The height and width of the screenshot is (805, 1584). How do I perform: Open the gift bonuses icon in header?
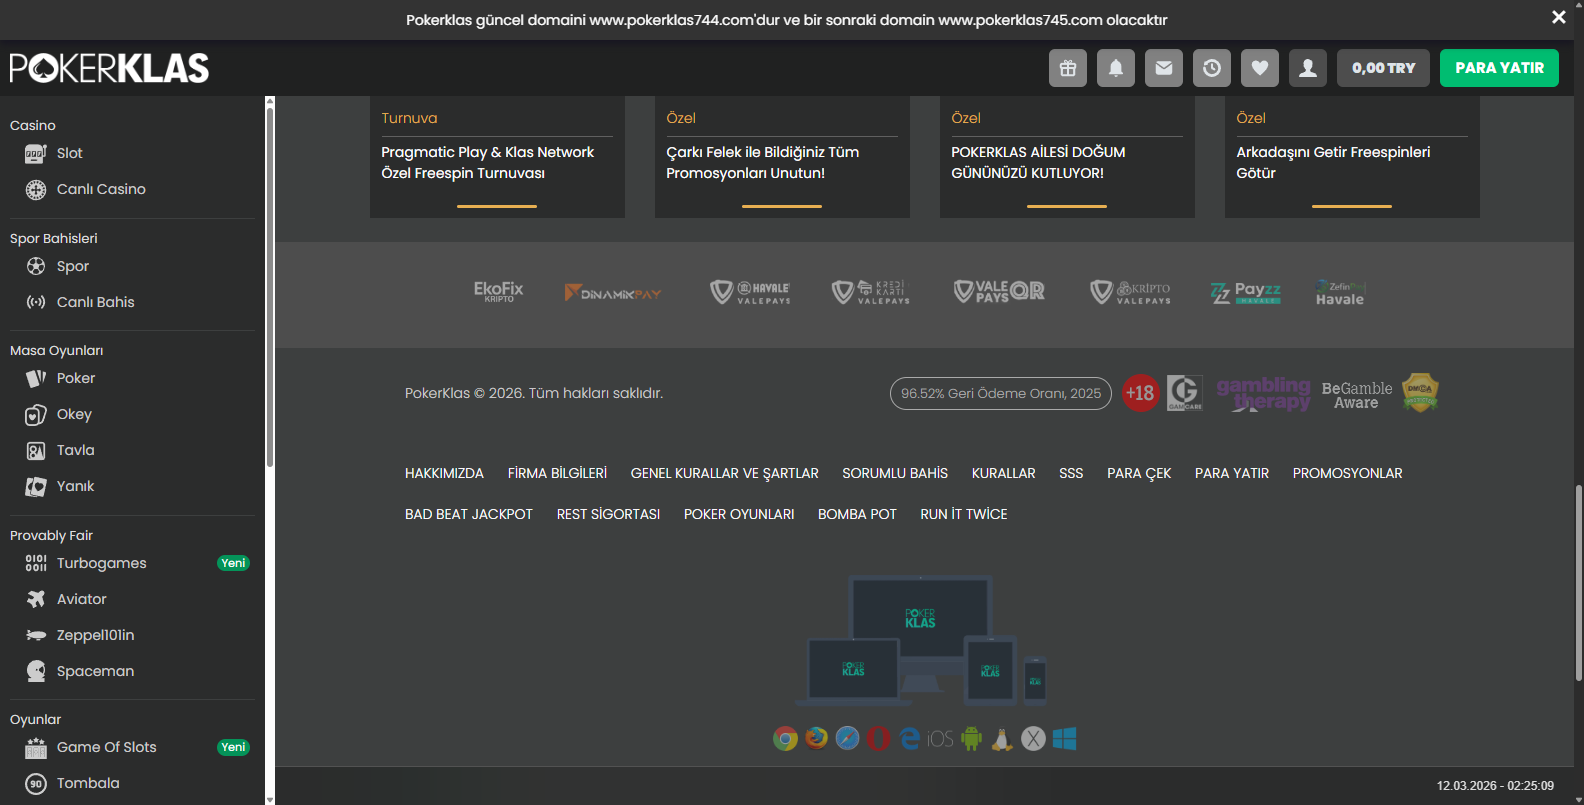pos(1068,68)
